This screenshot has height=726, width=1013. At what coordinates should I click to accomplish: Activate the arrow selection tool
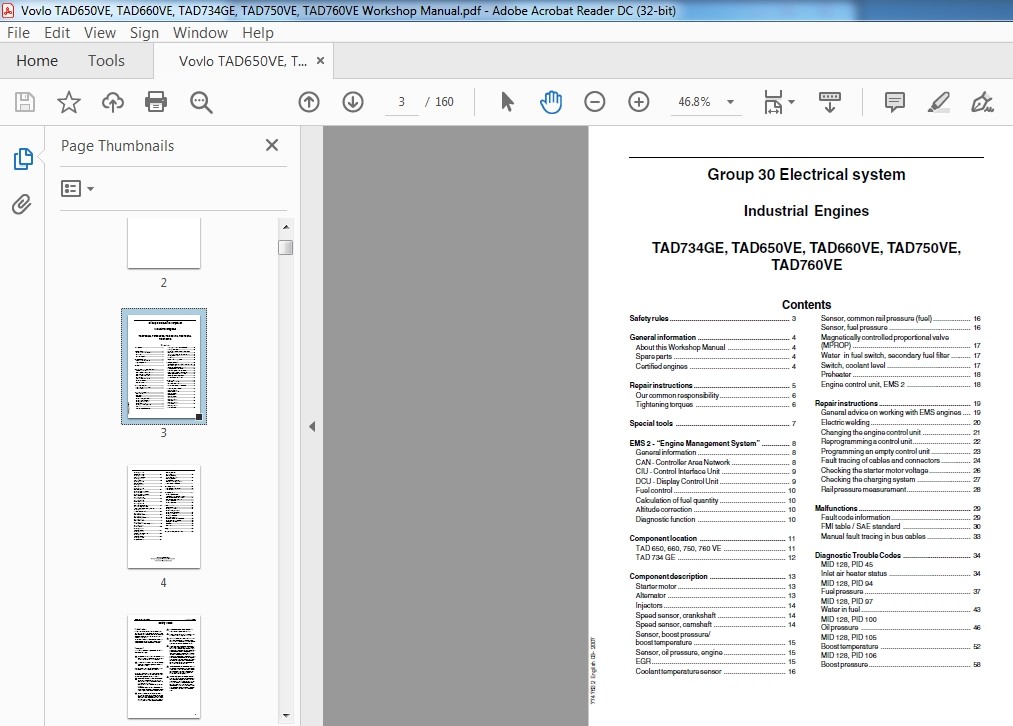[x=507, y=102]
